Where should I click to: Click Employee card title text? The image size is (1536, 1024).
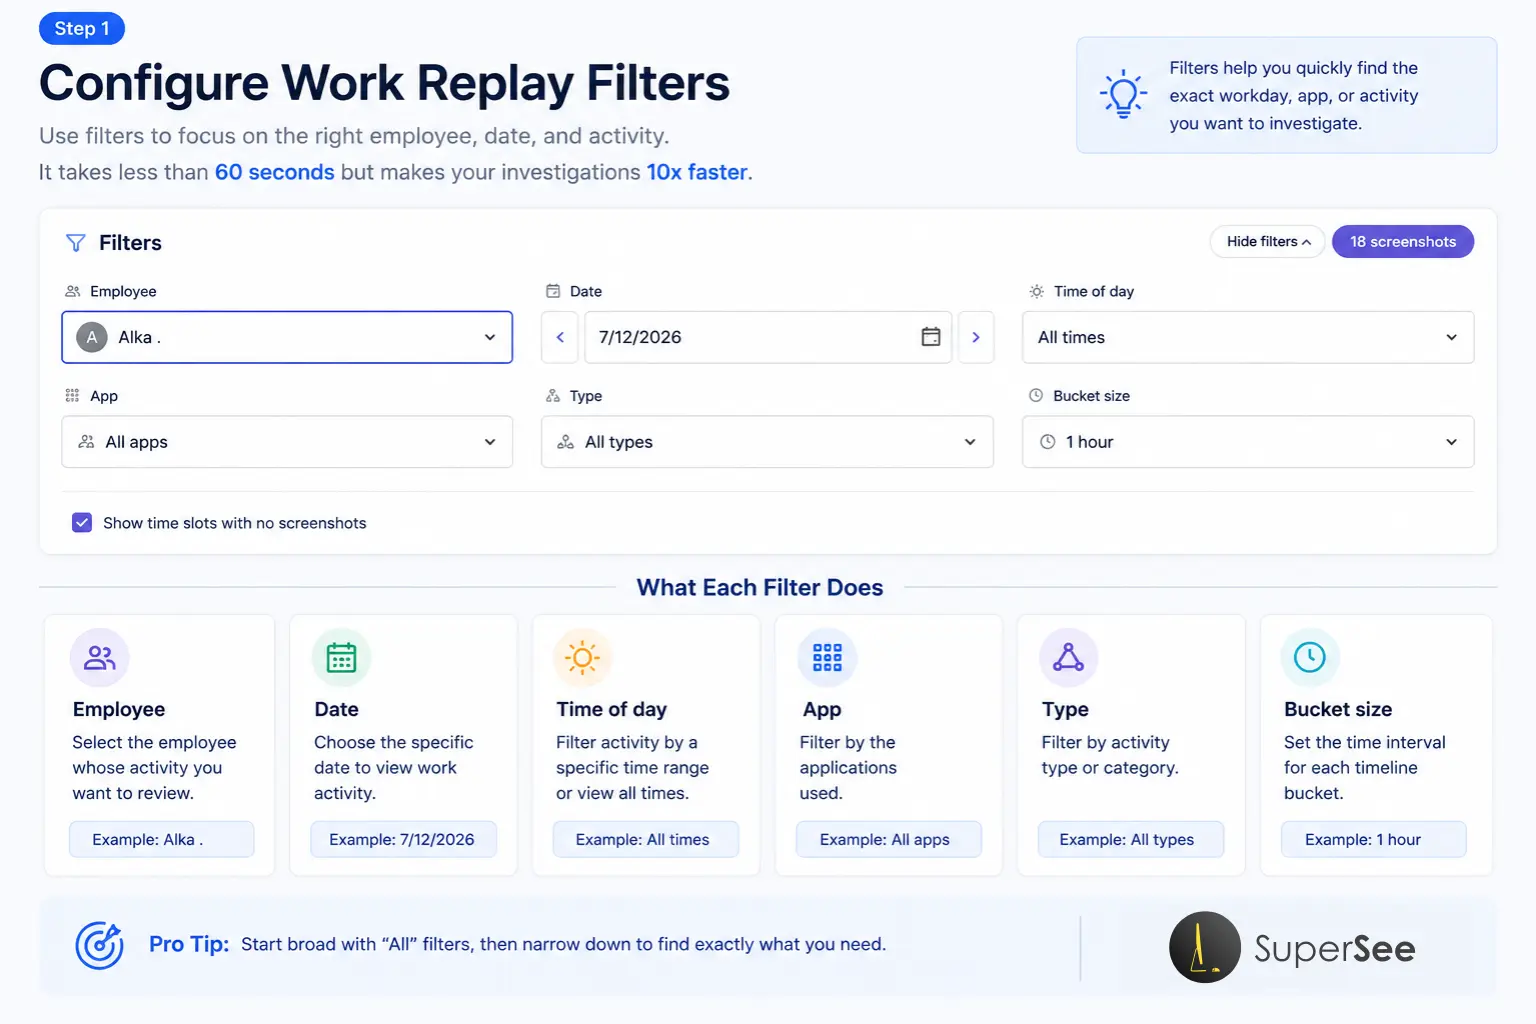(119, 709)
